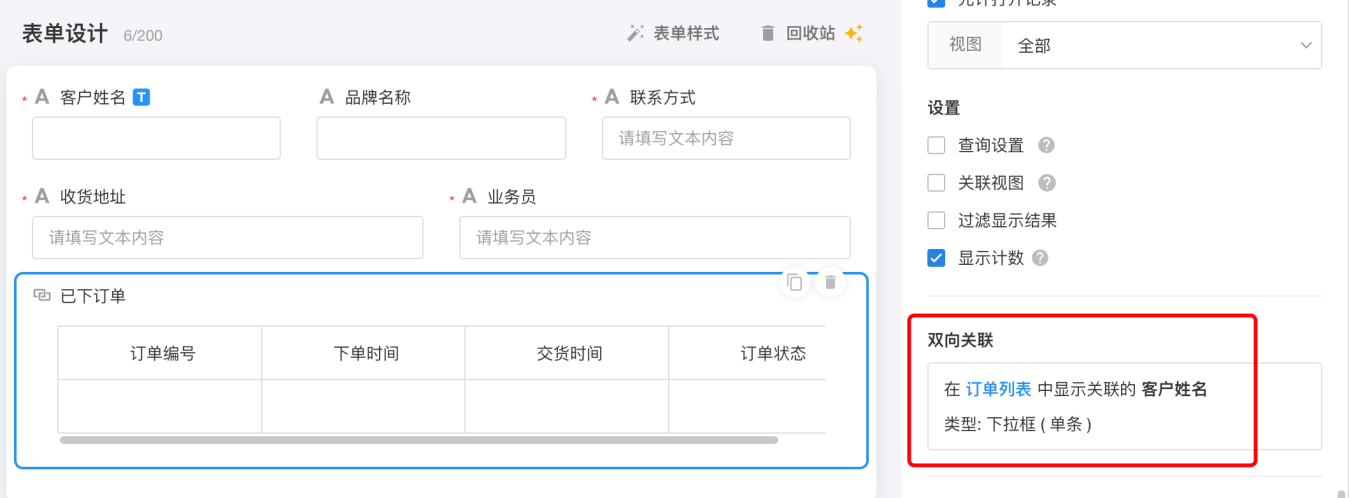Open 表单样式 form style settings

tap(673, 33)
